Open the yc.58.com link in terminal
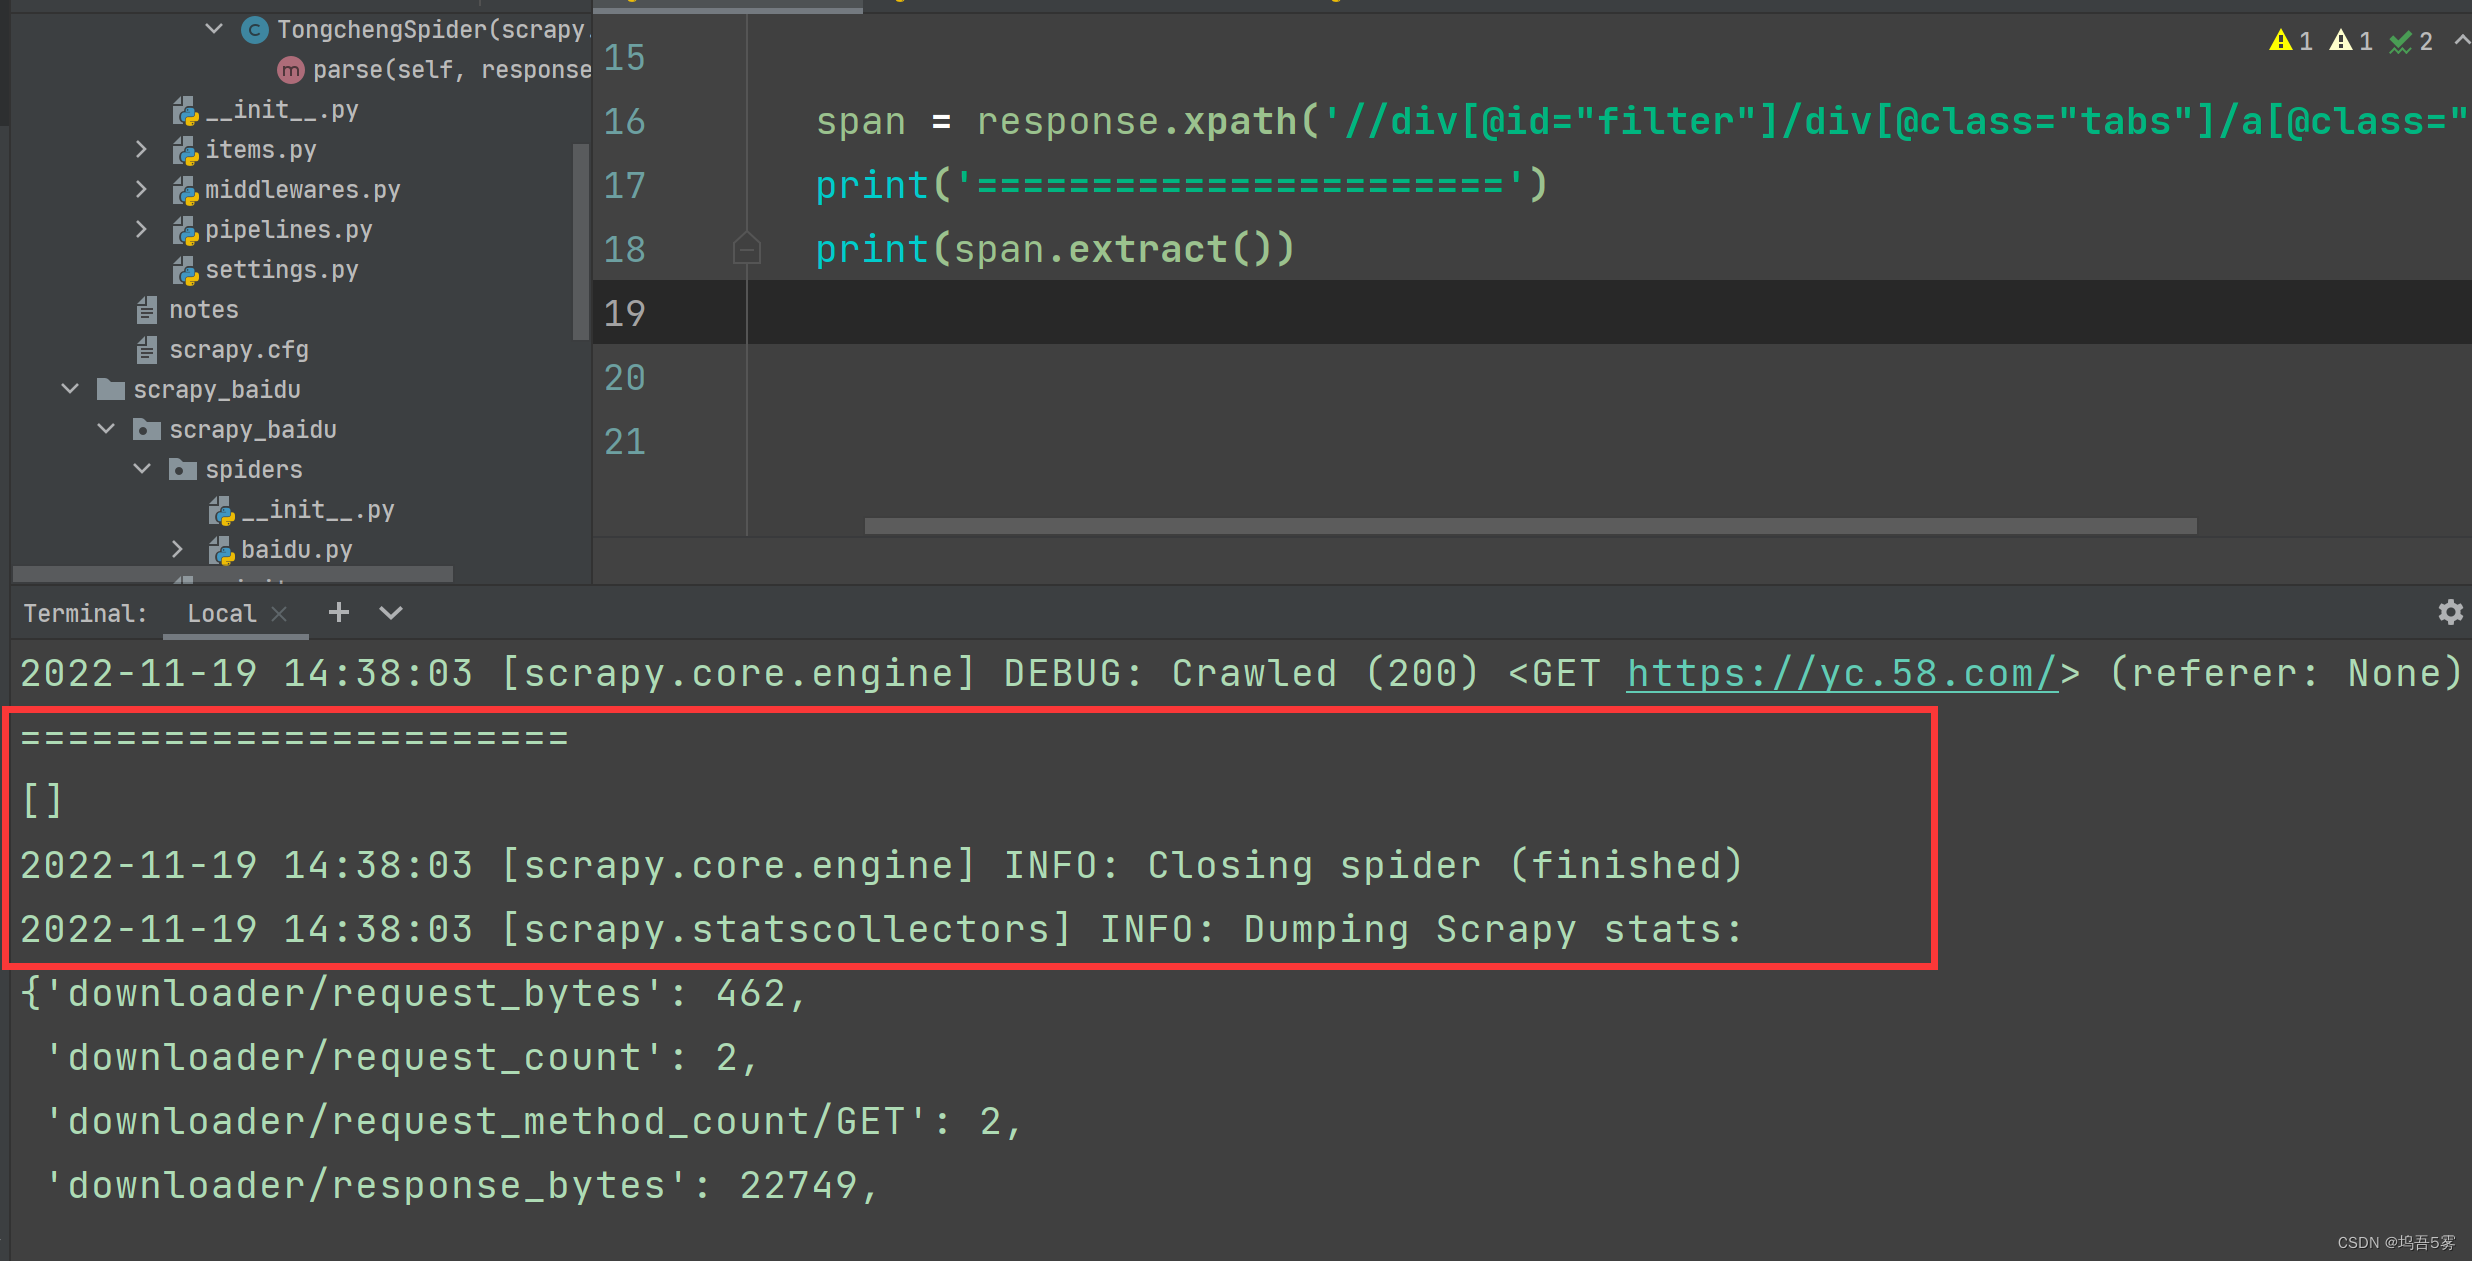Screen dimensions: 2472x1261 [x=1841, y=674]
